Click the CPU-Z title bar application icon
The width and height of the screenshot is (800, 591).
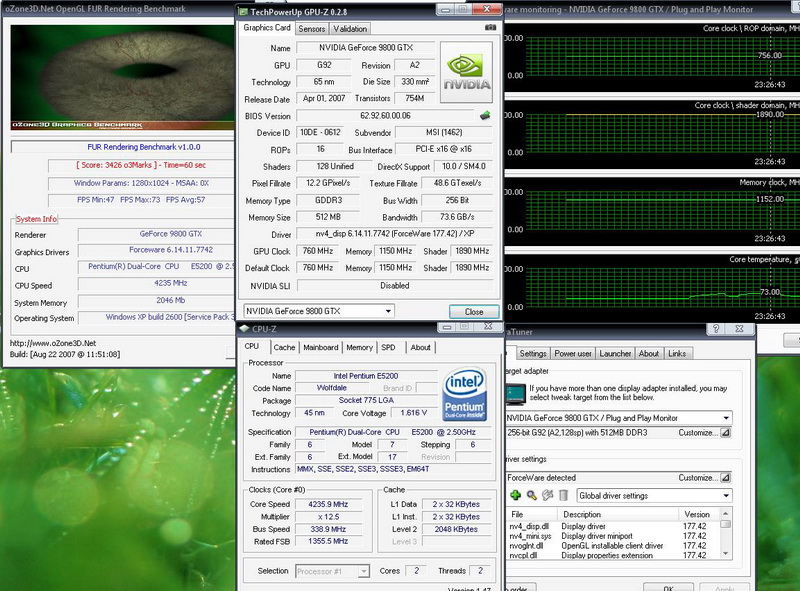pyautogui.click(x=244, y=329)
